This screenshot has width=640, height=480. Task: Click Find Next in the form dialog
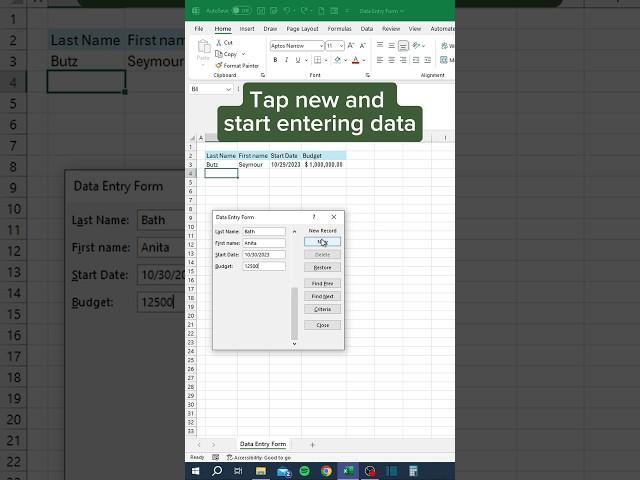(322, 296)
